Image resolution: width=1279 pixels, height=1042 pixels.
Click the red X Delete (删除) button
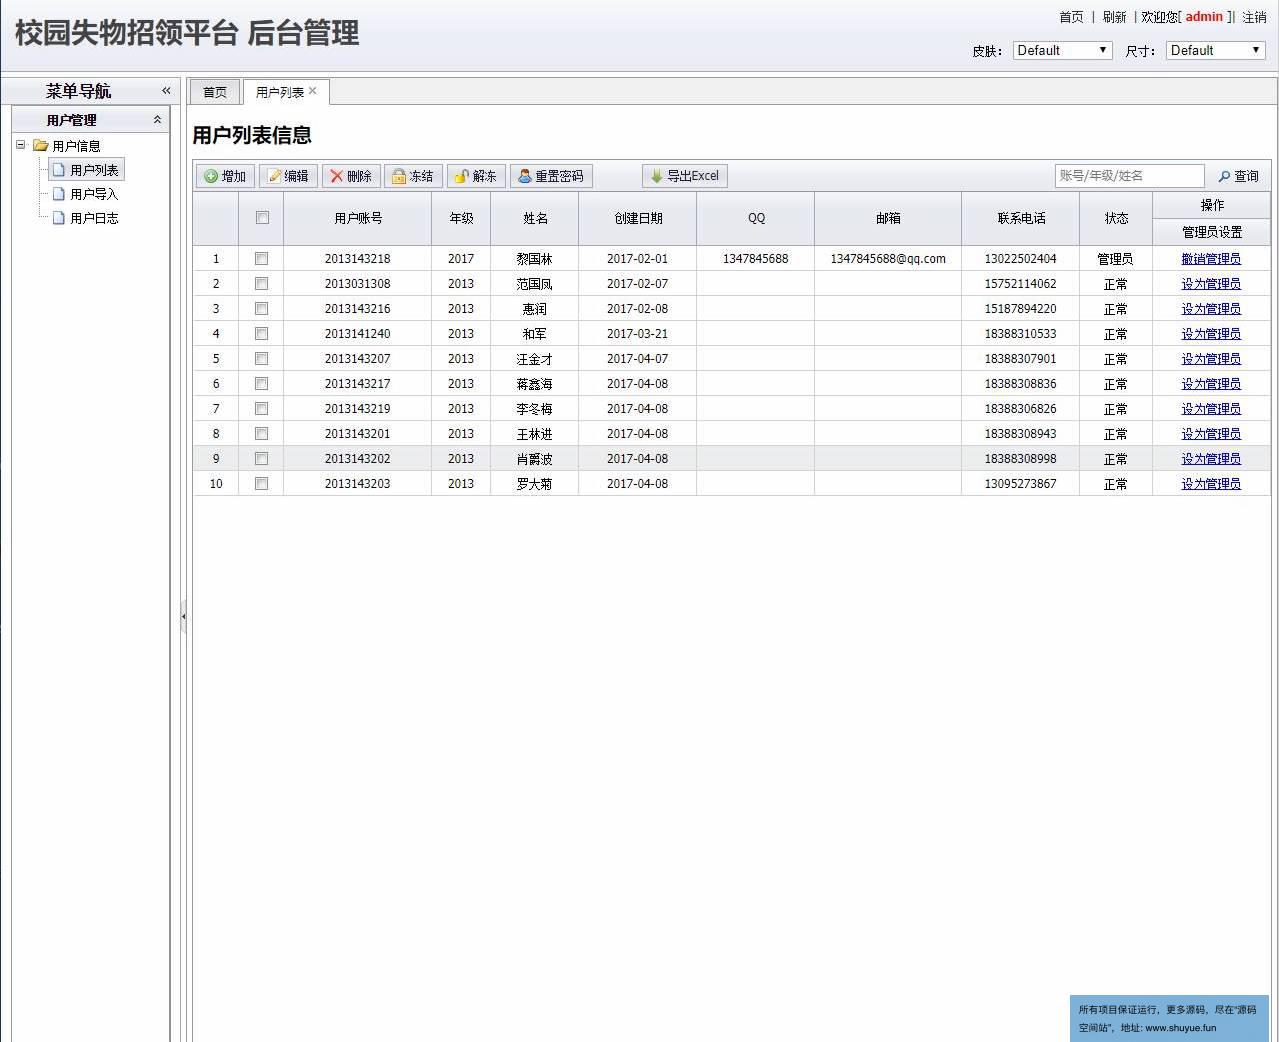tap(351, 176)
